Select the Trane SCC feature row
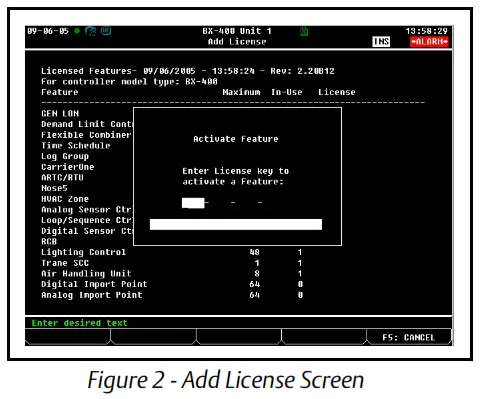The height and width of the screenshot is (399, 482). click(x=172, y=263)
